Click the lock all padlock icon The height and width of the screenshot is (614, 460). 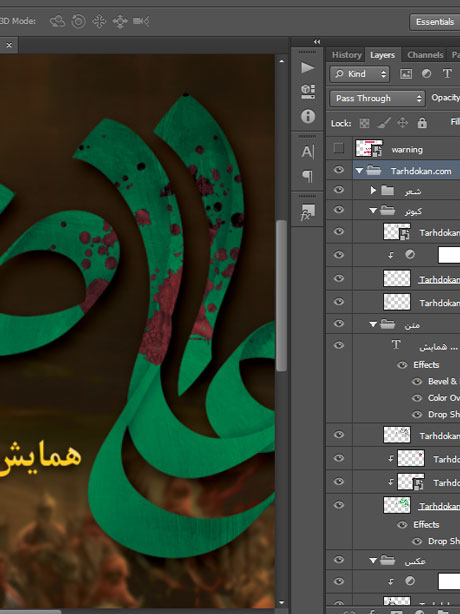coord(422,123)
